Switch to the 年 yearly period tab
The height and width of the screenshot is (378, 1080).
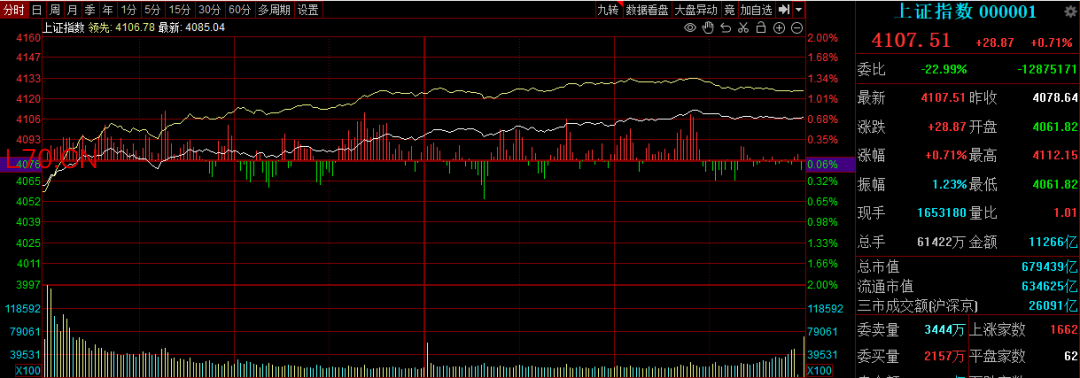108,10
